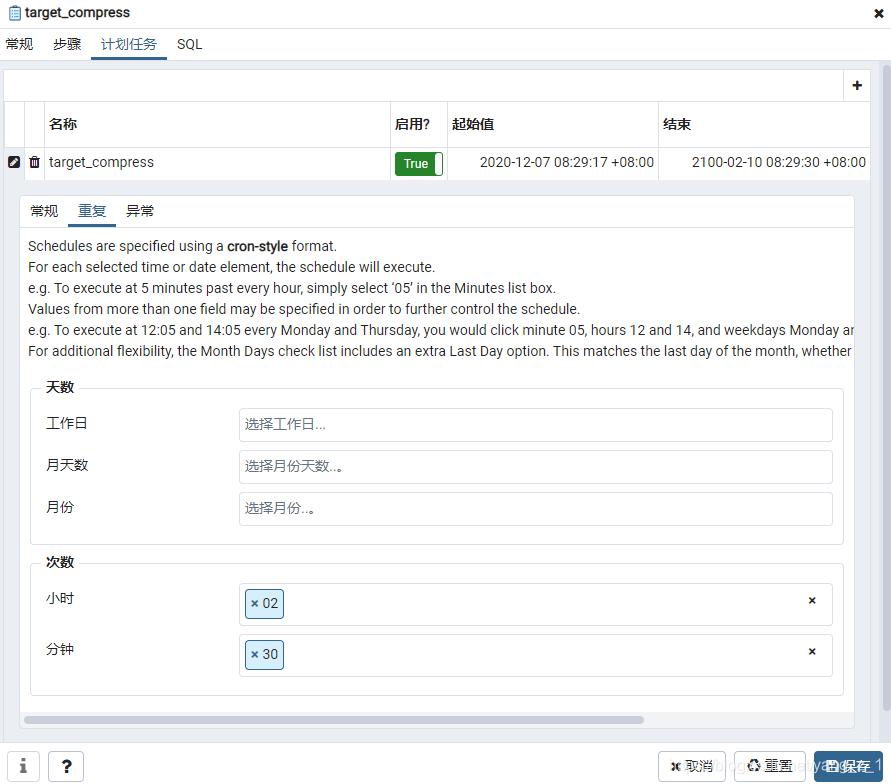Click the 重置 reset button
Screen dimensions: 891x784
click(769, 766)
